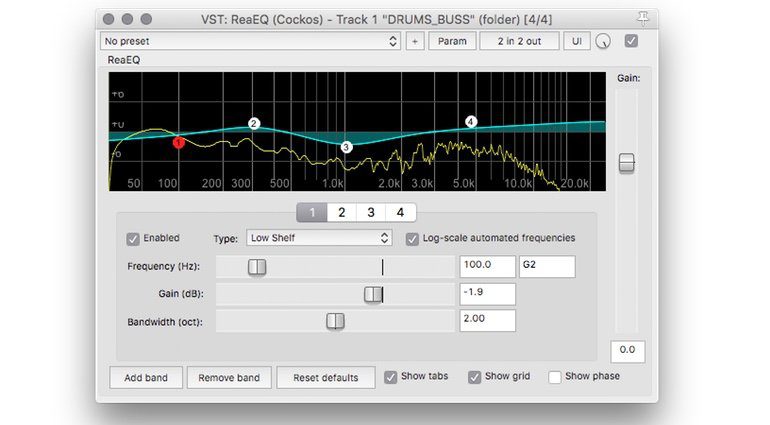The image size is (770, 425).
Task: Switch to band tab 1
Action: [x=312, y=212]
